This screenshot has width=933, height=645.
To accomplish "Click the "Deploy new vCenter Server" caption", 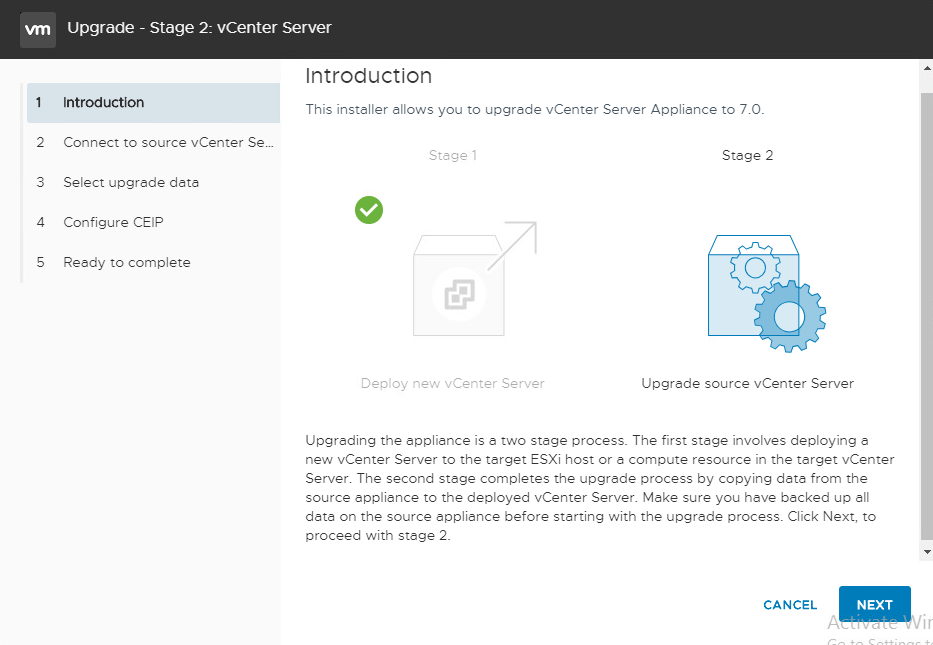I will (x=453, y=383).
